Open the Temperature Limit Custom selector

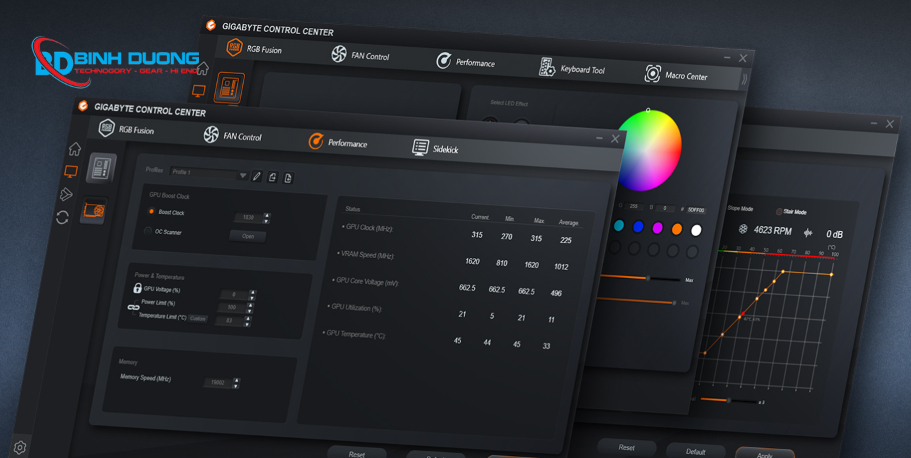pyautogui.click(x=198, y=319)
